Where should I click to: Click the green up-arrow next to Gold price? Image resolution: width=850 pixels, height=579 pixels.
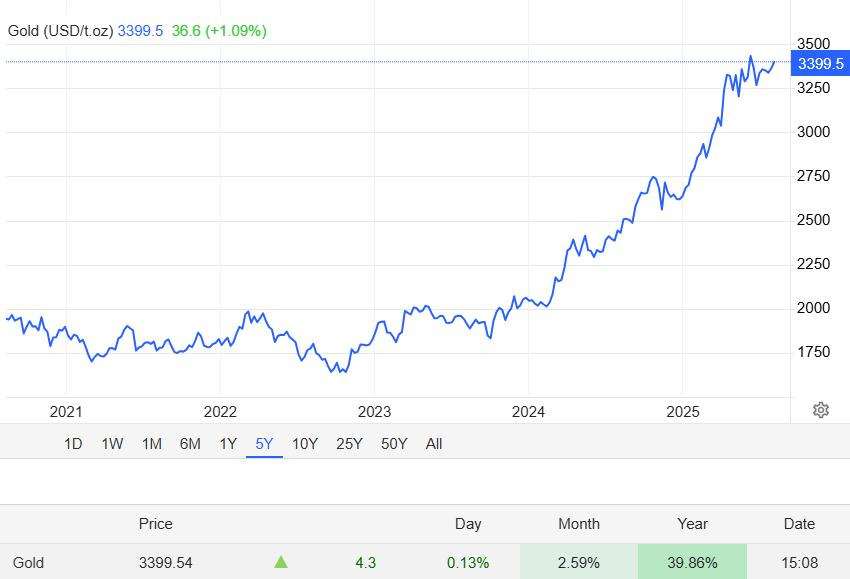(x=281, y=562)
